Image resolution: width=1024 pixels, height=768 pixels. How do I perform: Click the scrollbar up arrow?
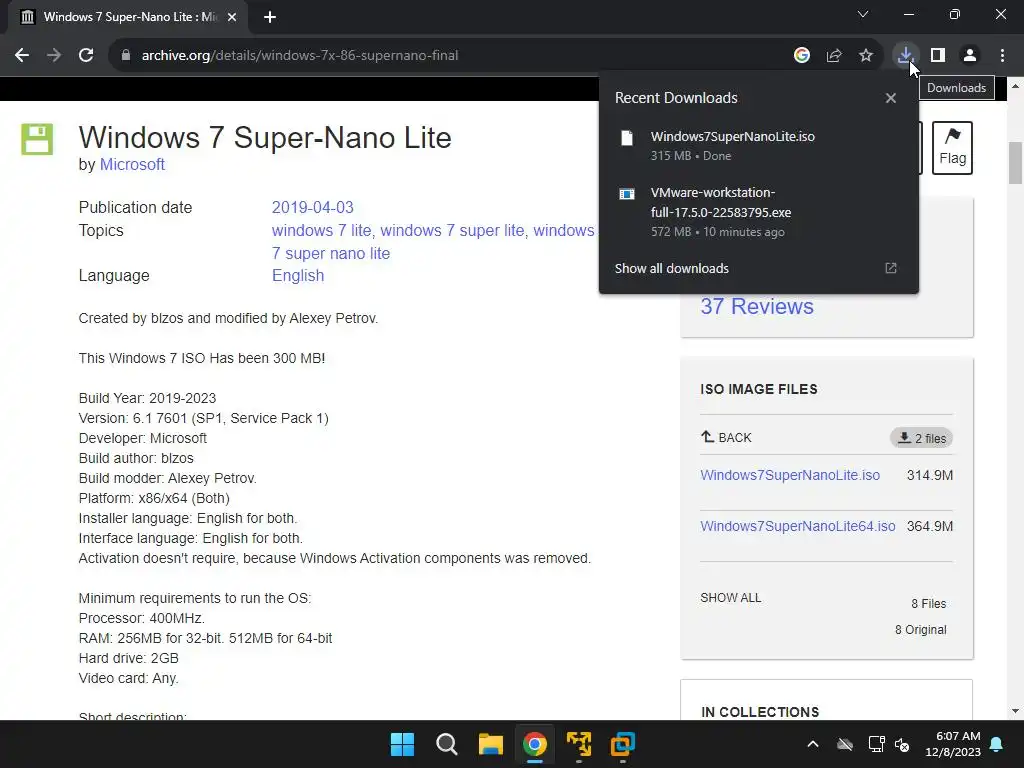tap(1015, 86)
